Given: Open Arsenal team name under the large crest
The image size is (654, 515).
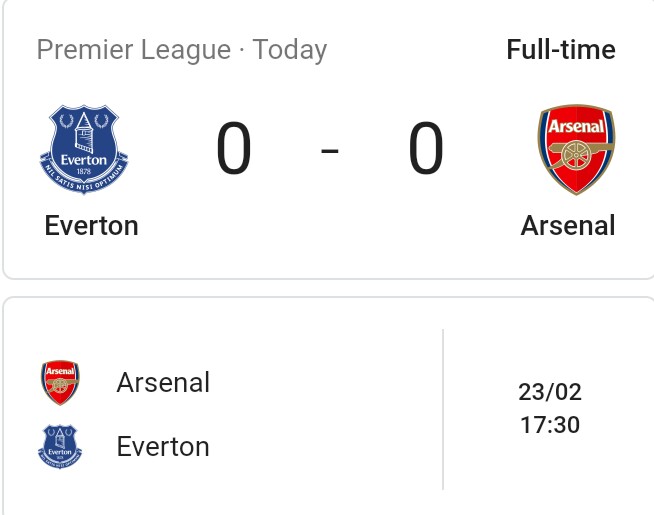Looking at the screenshot, I should (x=568, y=225).
